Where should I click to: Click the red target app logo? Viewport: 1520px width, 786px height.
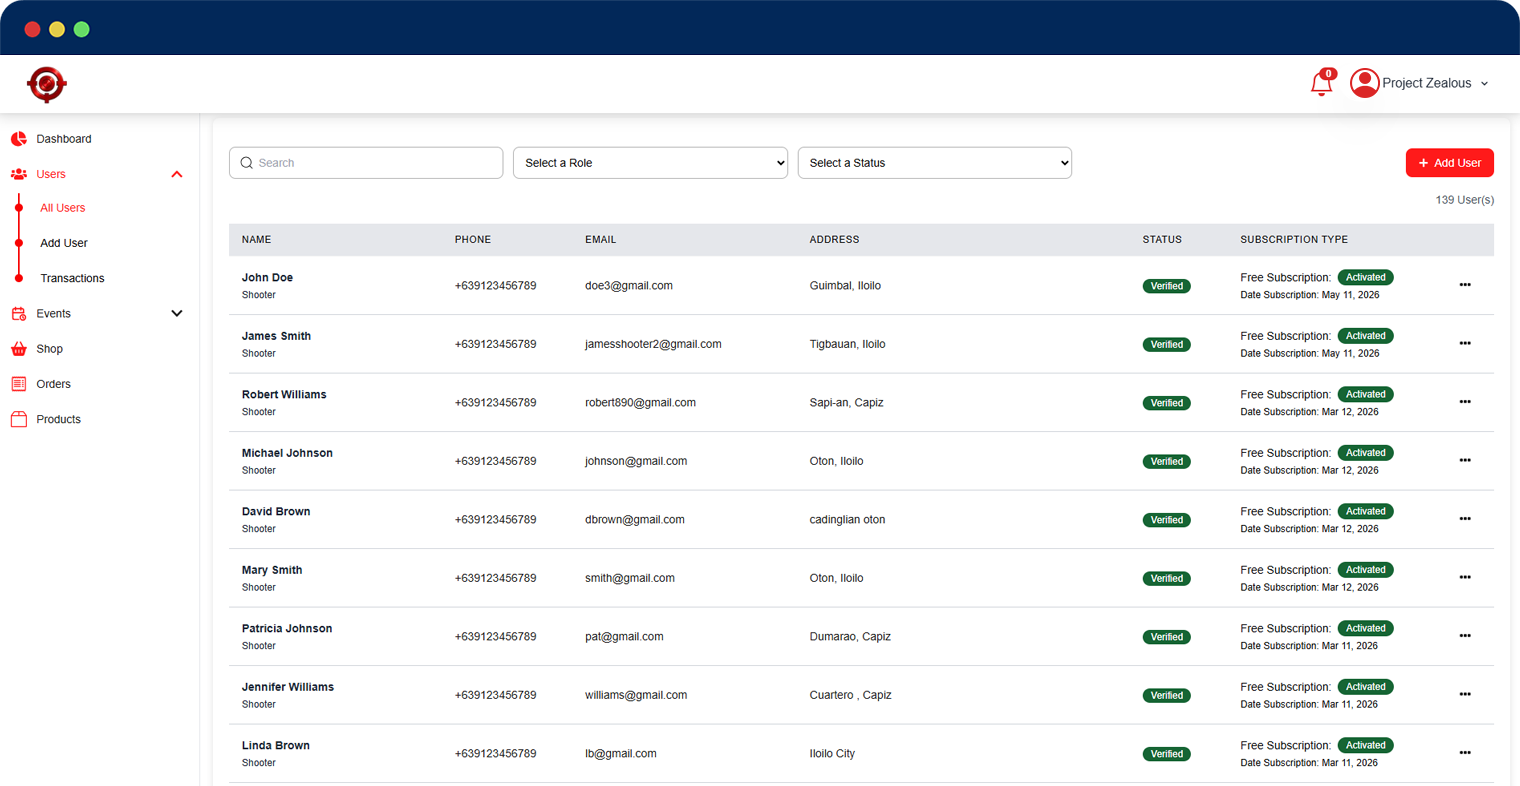pyautogui.click(x=46, y=84)
